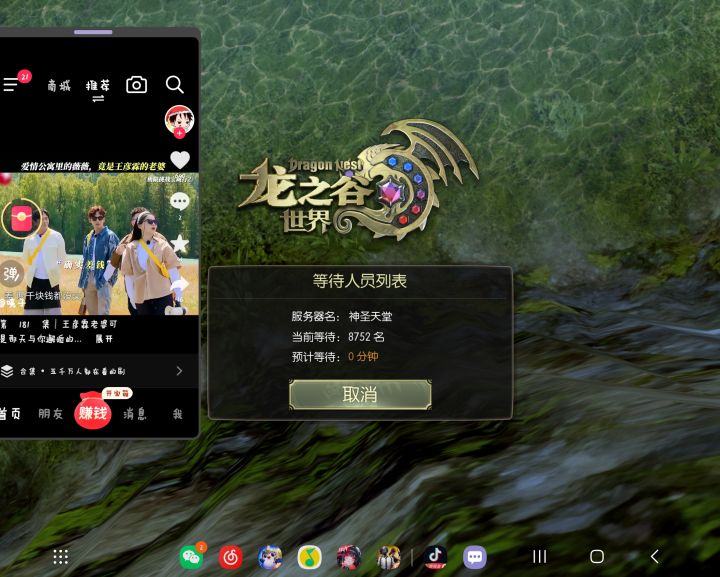
Task: Like the video with the heart icon
Action: tap(180, 160)
